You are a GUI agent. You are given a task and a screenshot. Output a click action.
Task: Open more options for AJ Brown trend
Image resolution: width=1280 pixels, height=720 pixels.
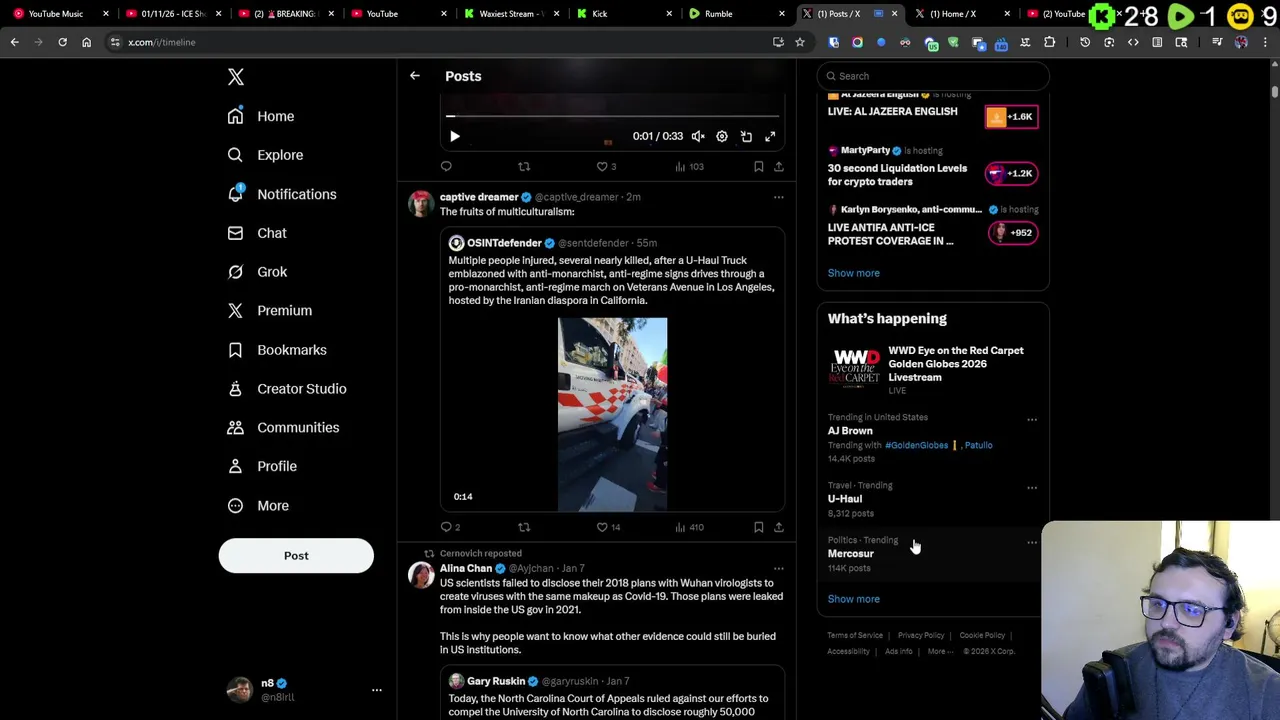[x=1032, y=420]
